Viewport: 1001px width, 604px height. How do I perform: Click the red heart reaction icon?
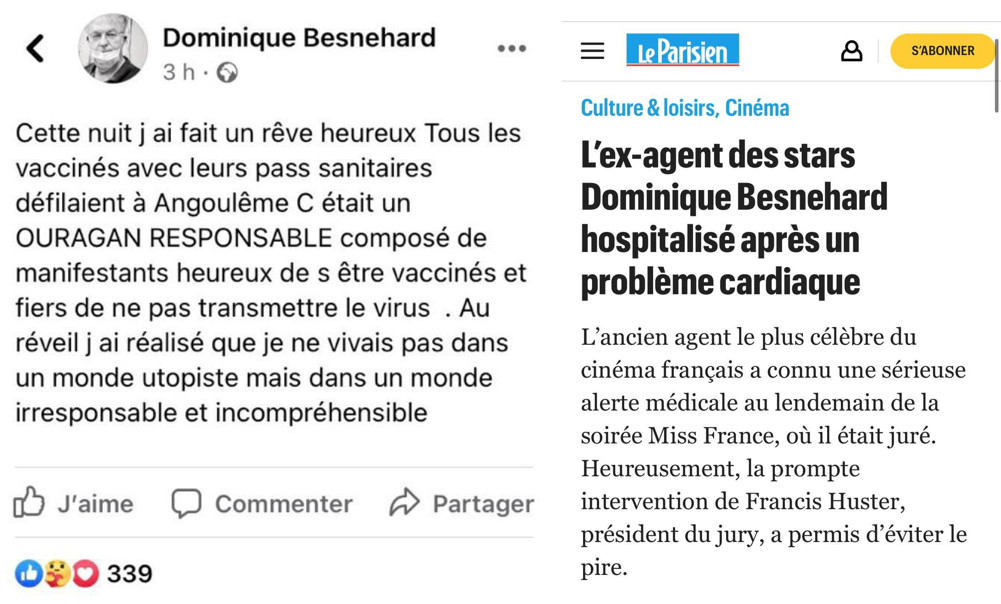86,573
